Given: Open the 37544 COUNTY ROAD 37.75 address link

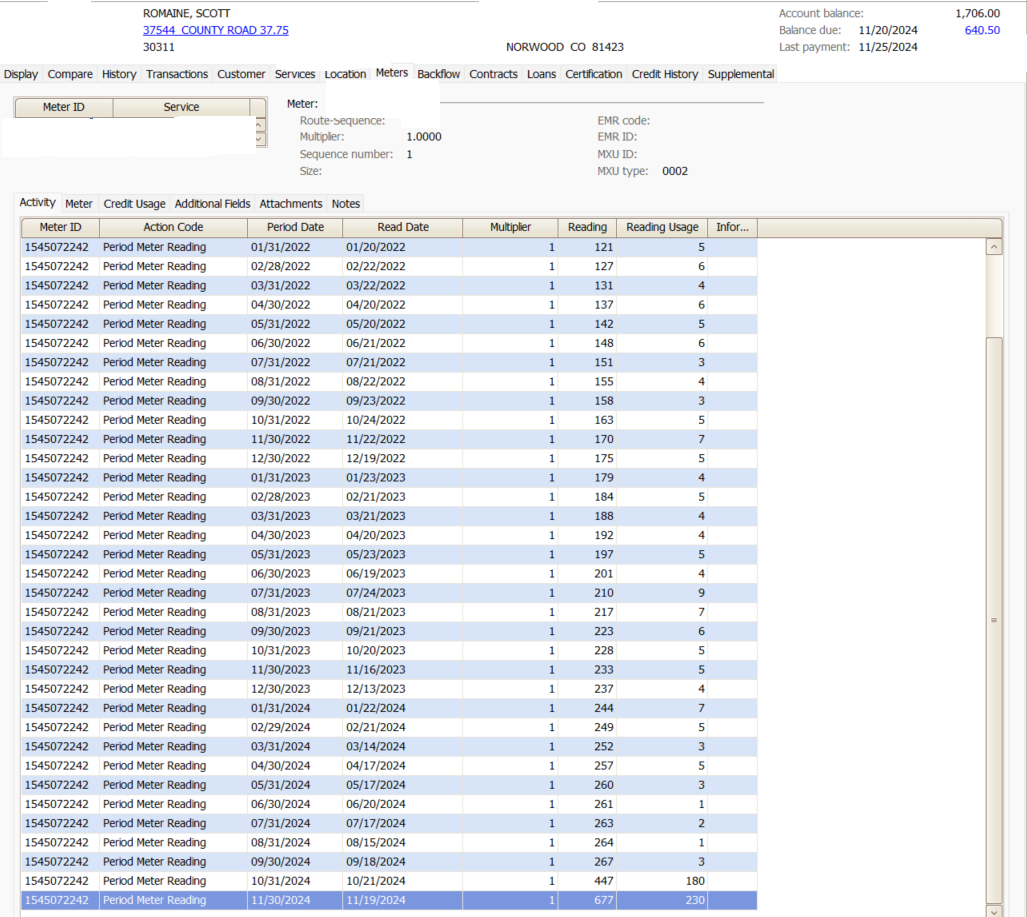Looking at the screenshot, I should (x=215, y=30).
